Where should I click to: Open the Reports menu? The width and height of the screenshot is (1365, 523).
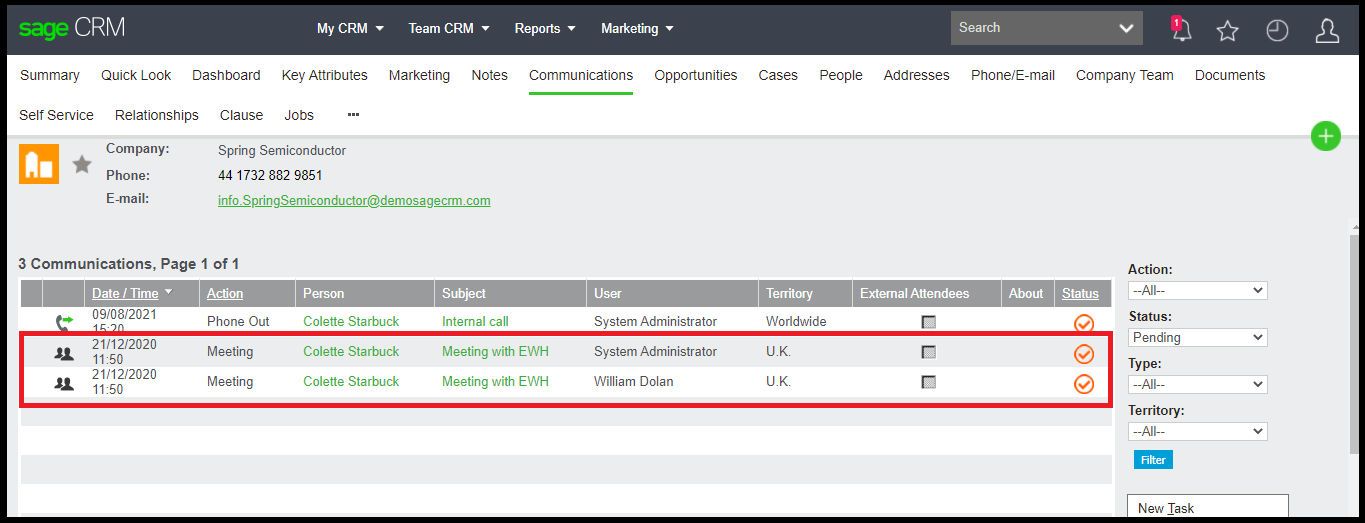coord(545,28)
